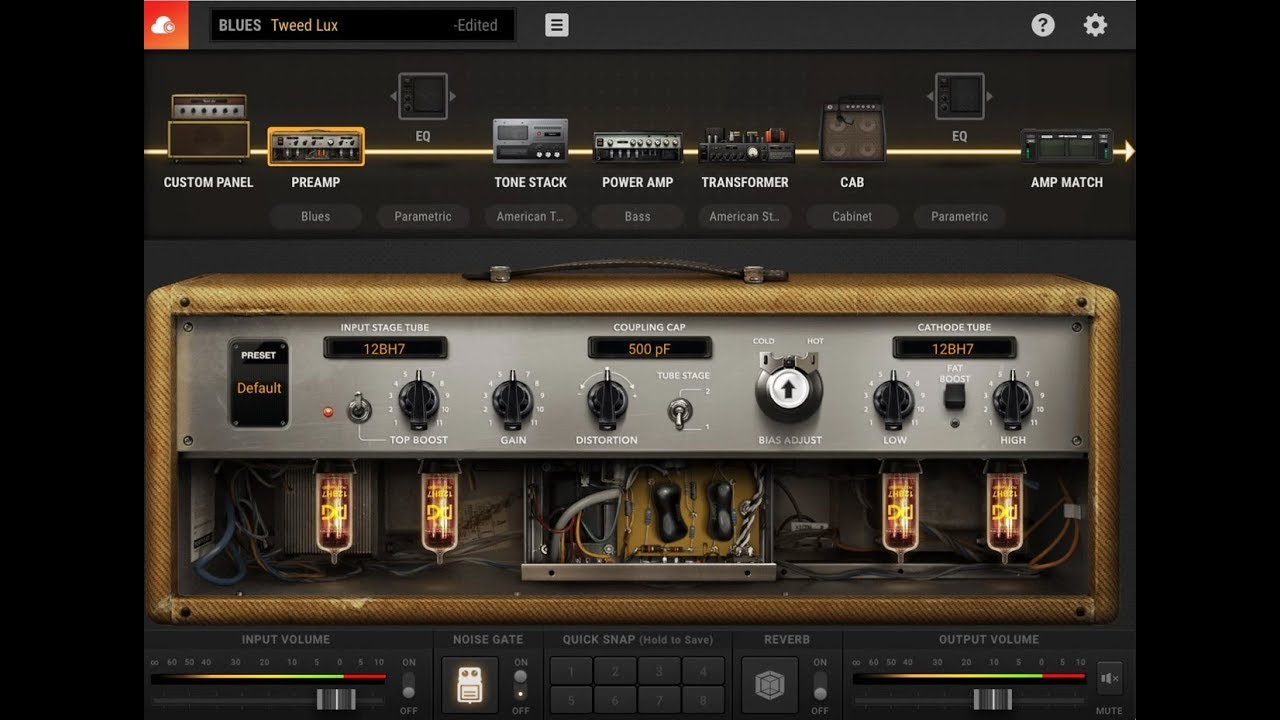Open the first Parametric EQ type dropdown
Viewport: 1280px width, 720px height.
pyautogui.click(x=423, y=216)
